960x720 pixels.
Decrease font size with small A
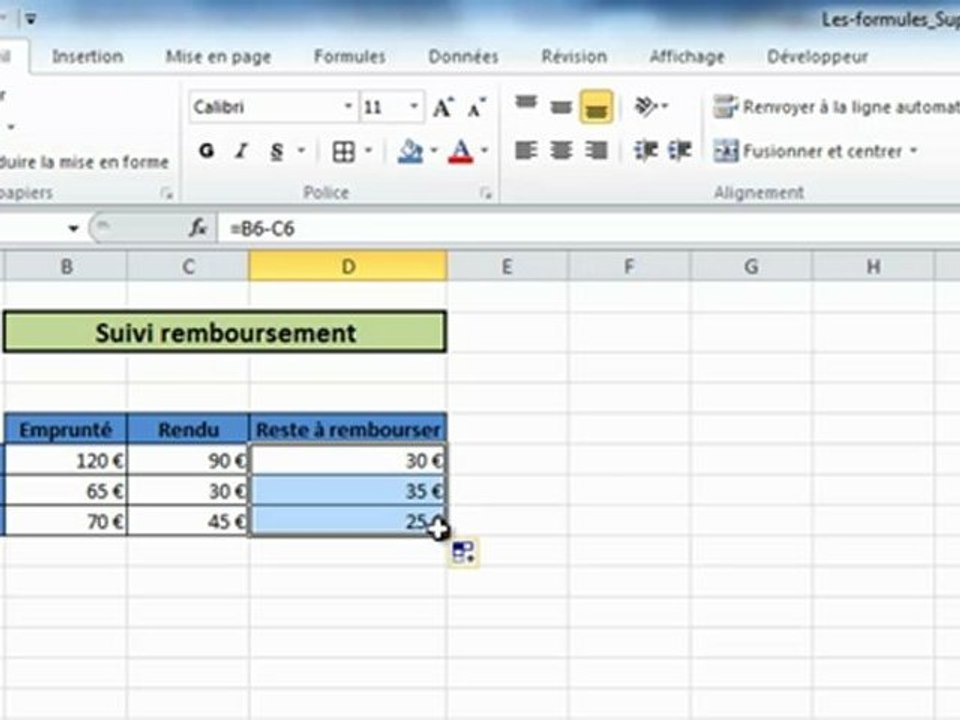coord(476,107)
